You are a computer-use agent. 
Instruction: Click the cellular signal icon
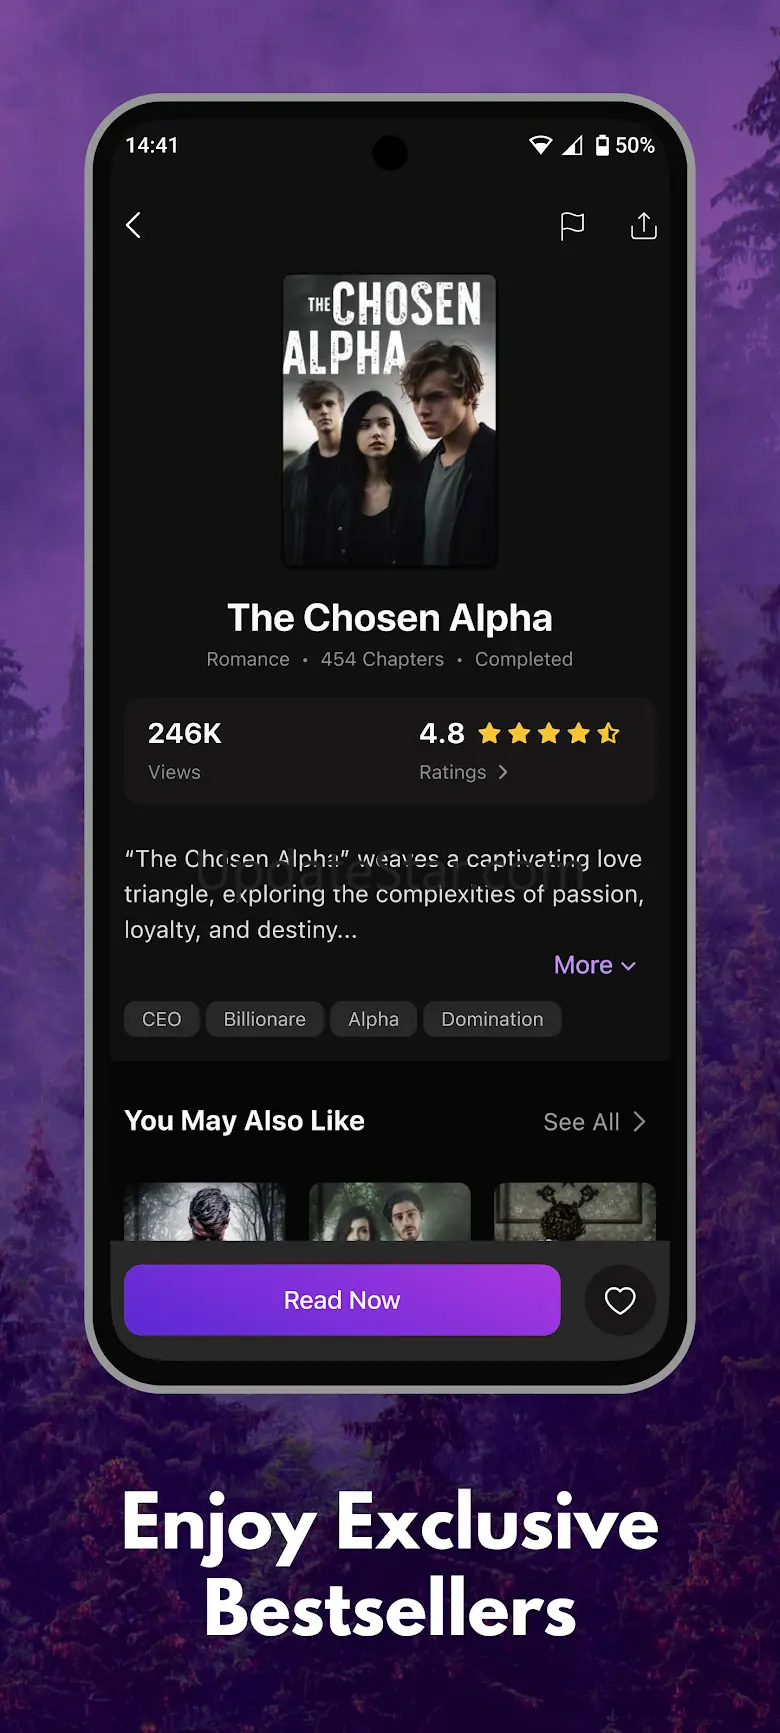point(572,146)
